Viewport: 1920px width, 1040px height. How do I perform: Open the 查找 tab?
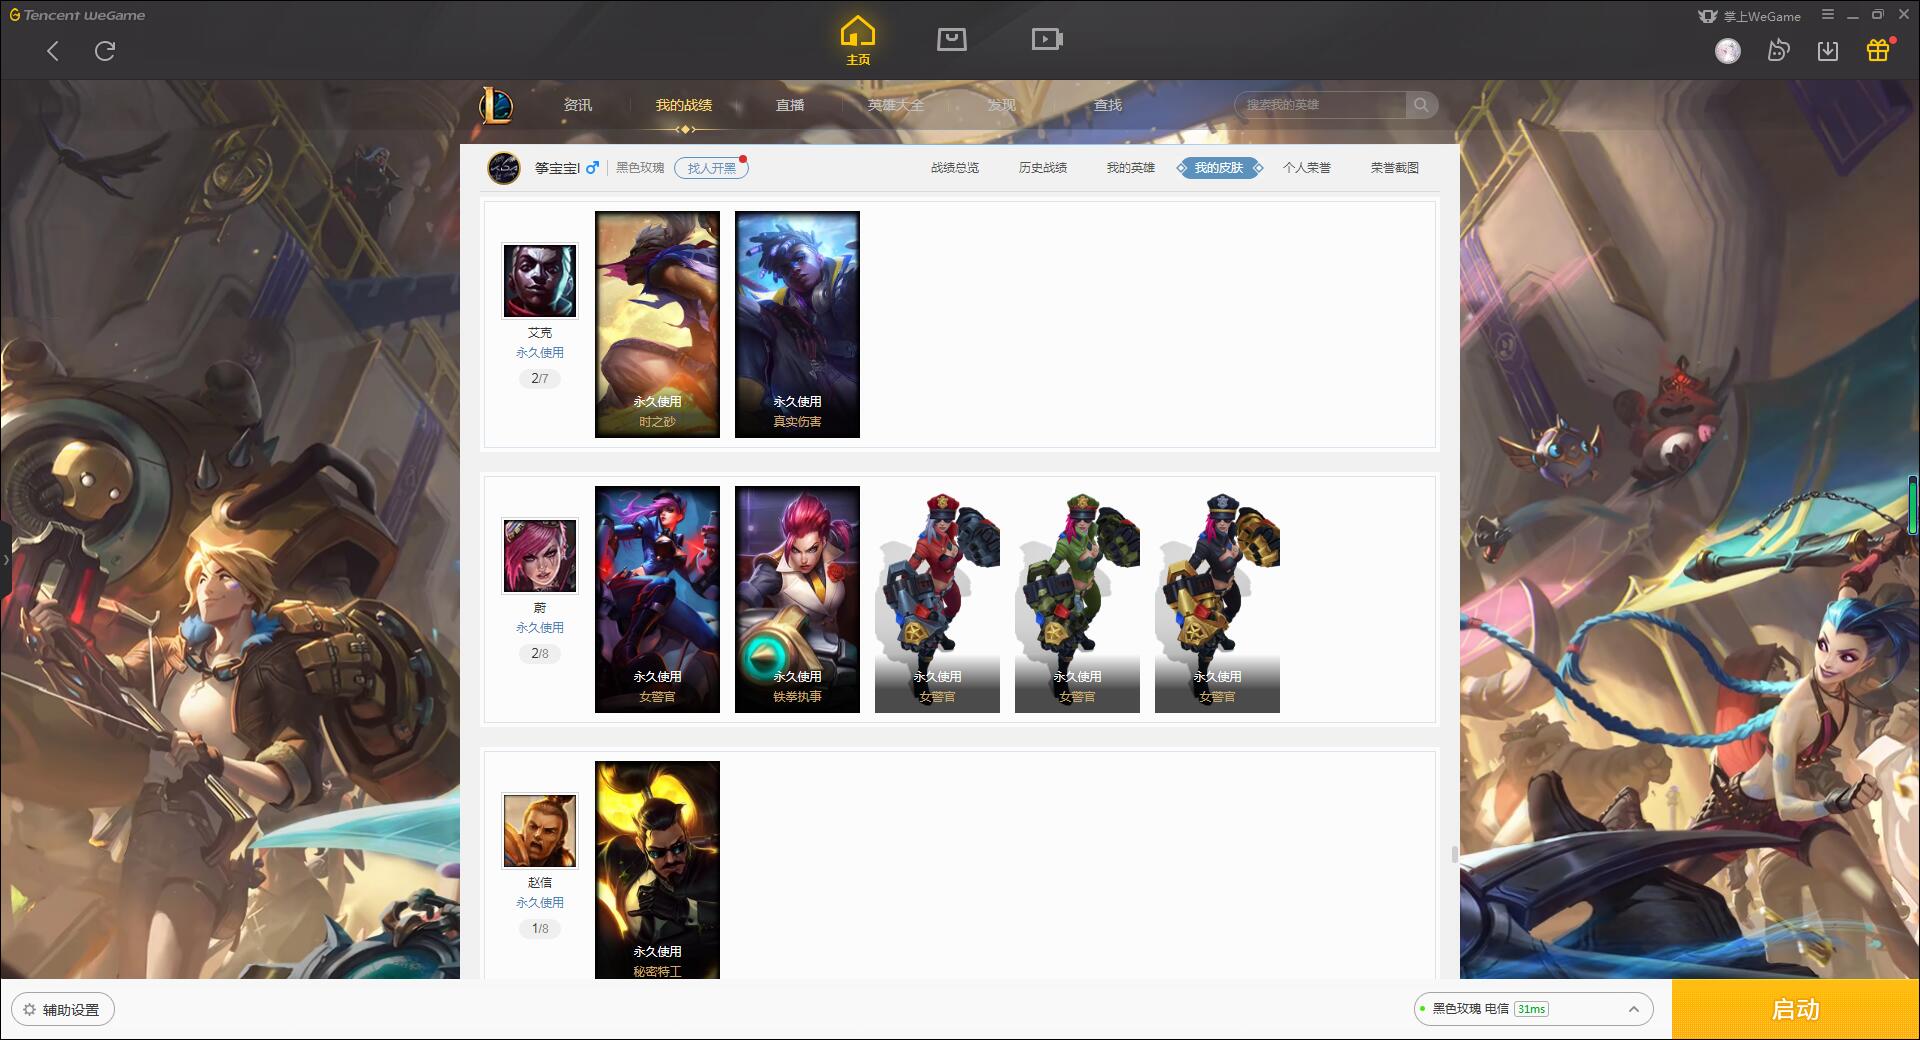1108,105
